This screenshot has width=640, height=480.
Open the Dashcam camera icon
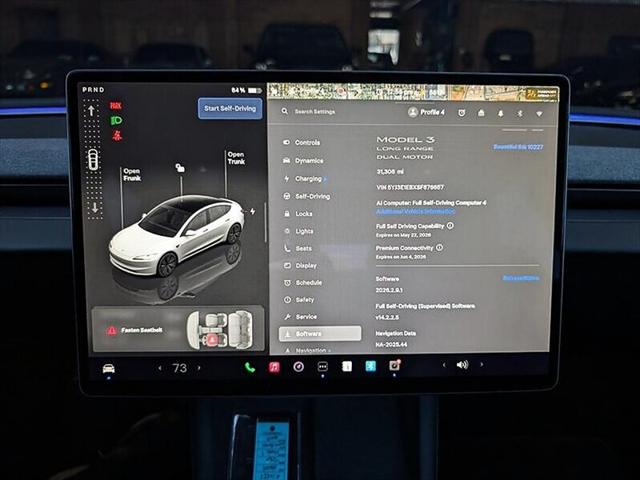[x=394, y=365]
